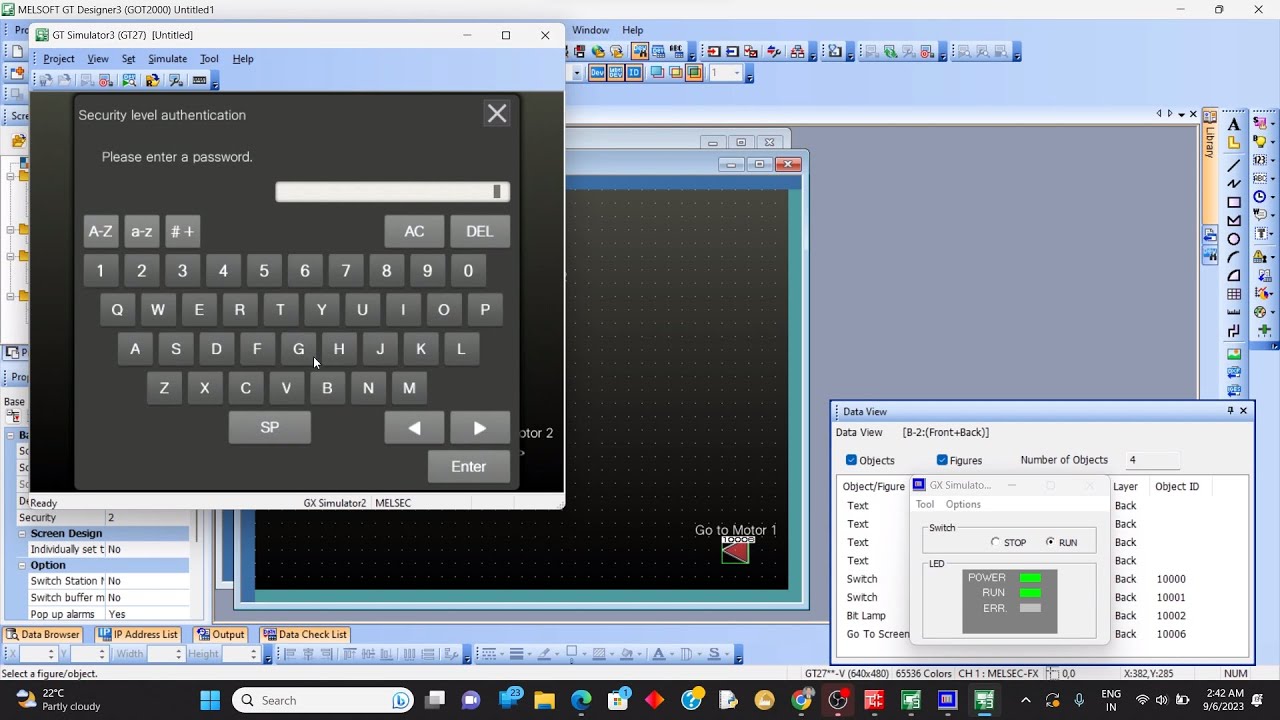Image resolution: width=1280 pixels, height=720 pixels.
Task: Select the Circle figure tool
Action: [1234, 239]
